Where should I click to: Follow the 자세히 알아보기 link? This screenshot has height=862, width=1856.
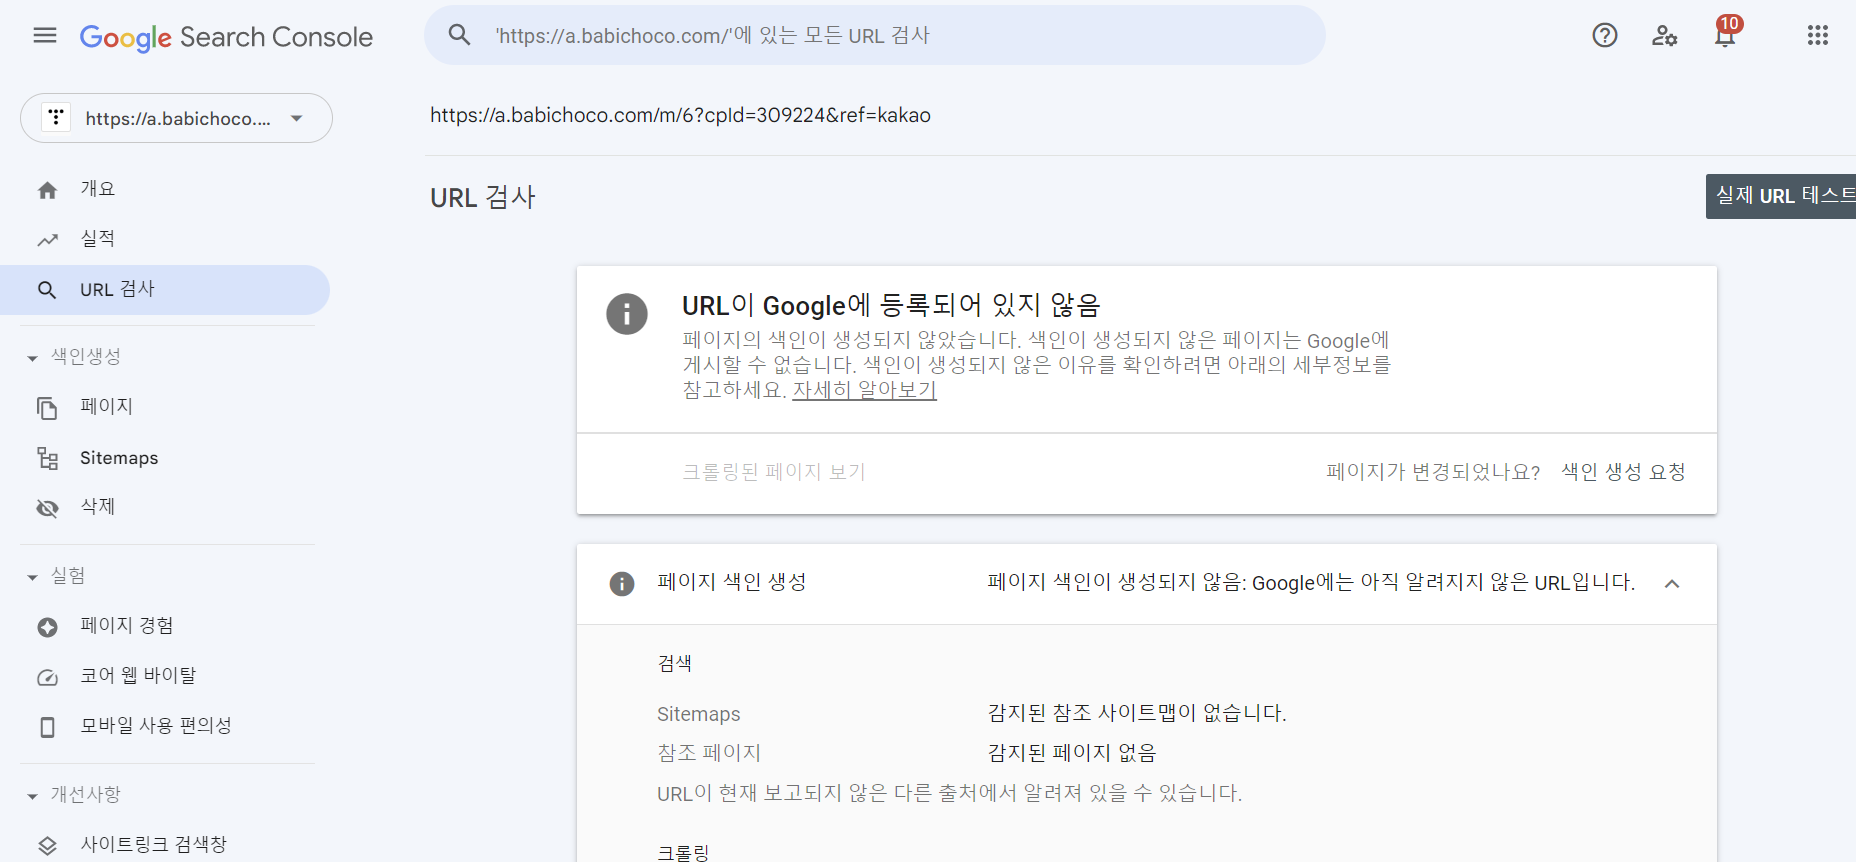(864, 390)
